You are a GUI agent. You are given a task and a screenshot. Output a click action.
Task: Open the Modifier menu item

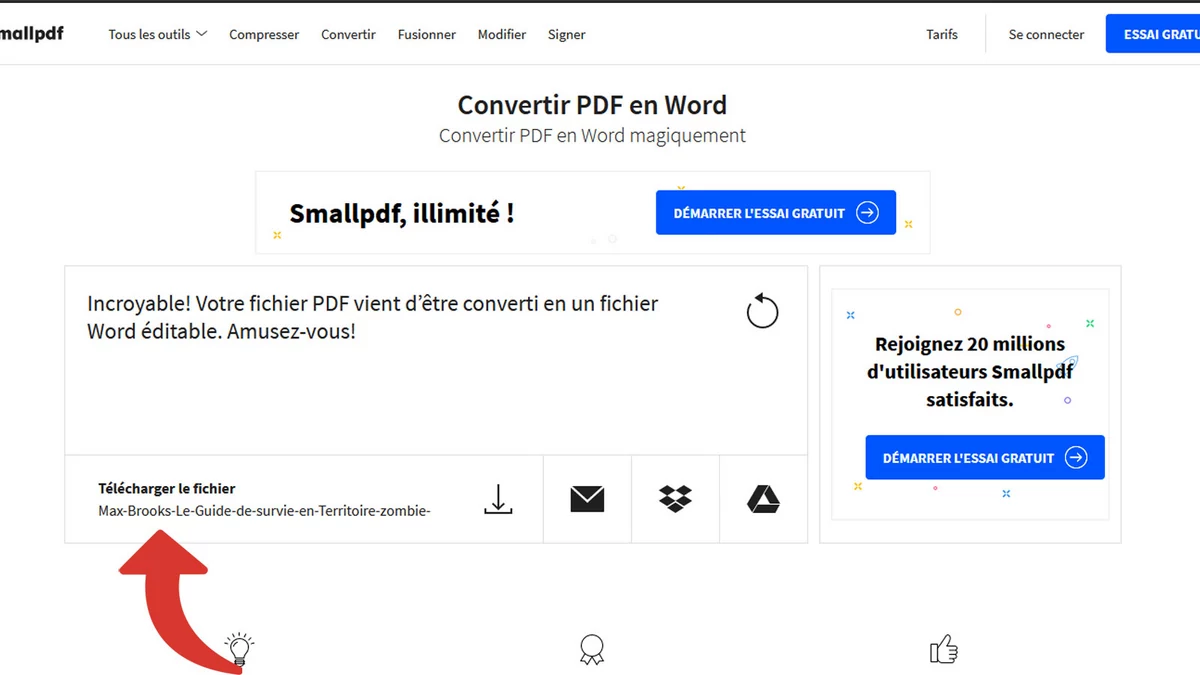(502, 34)
